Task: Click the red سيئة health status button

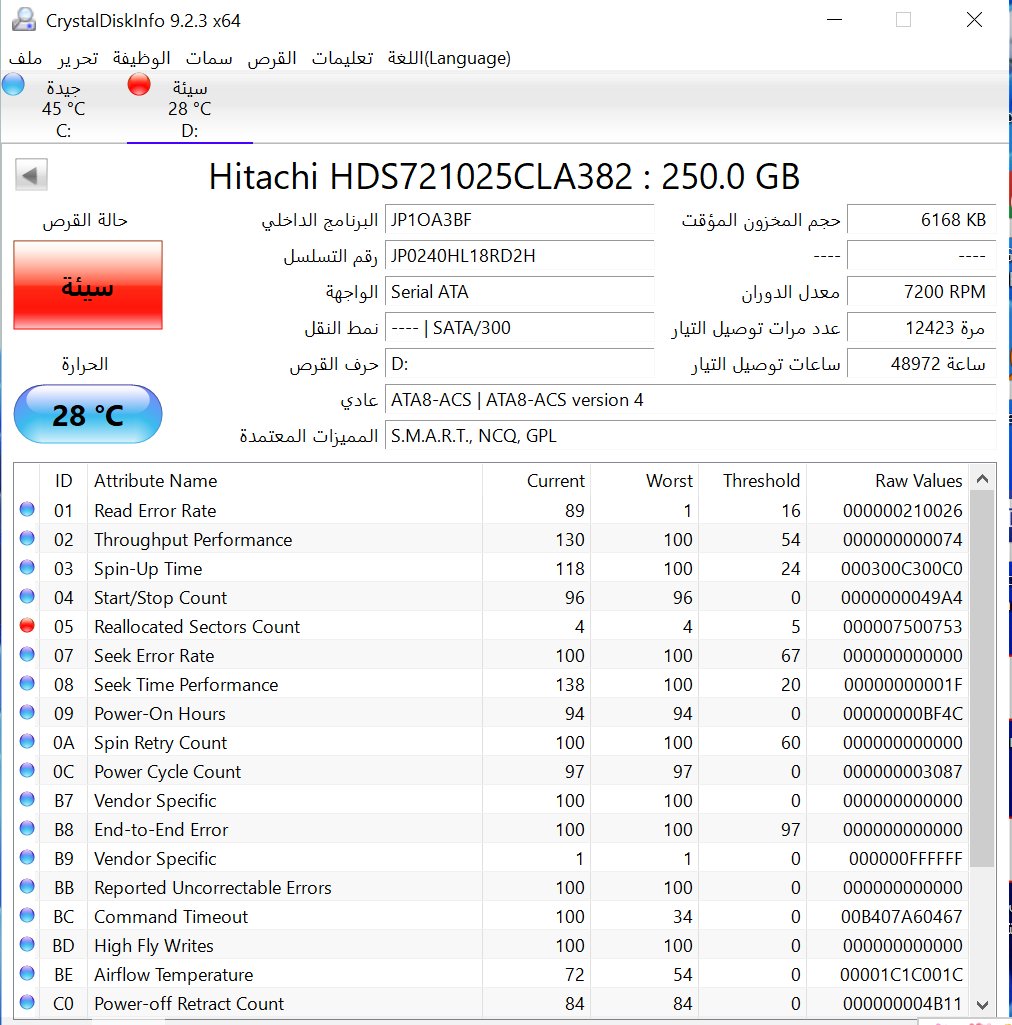Action: pyautogui.click(x=88, y=285)
